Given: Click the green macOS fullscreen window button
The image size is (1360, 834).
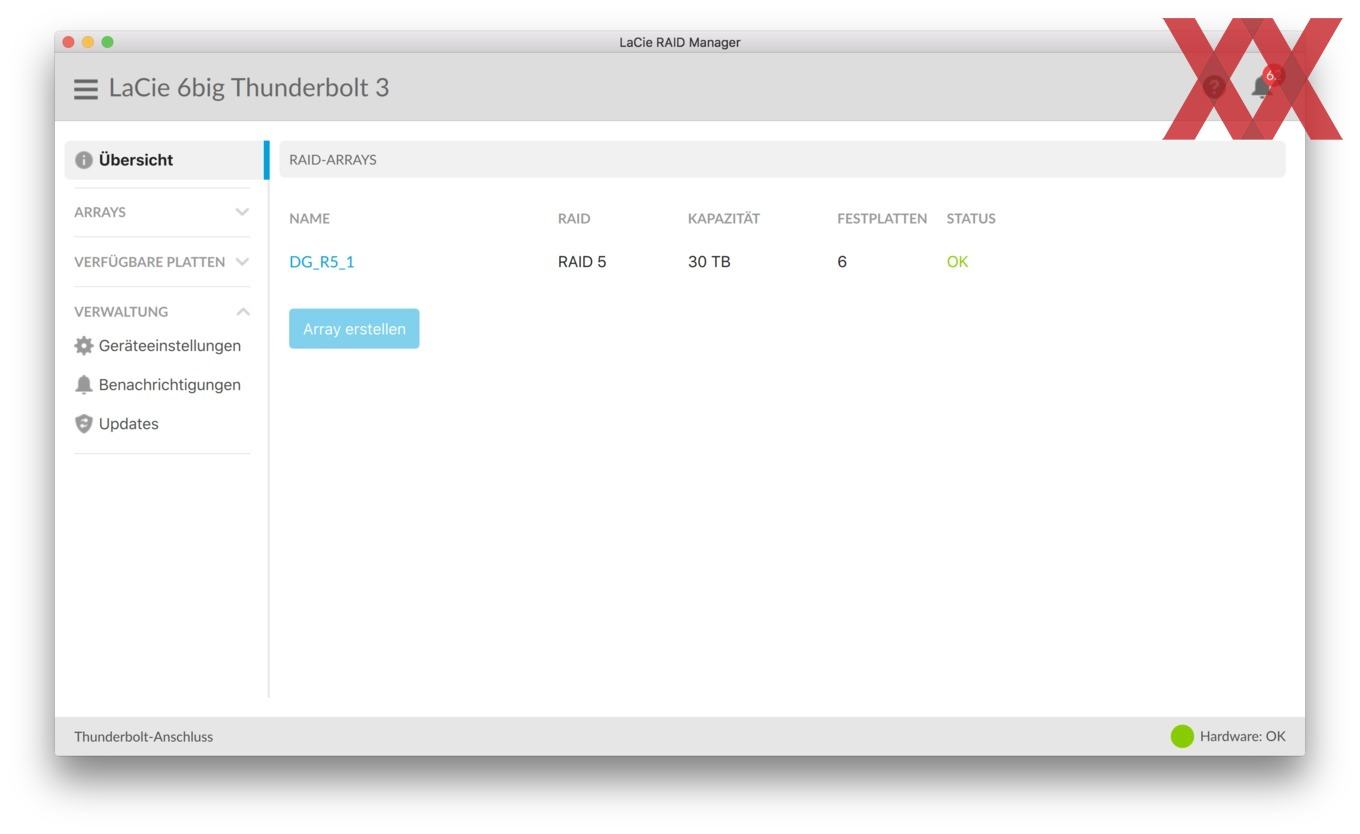Looking at the screenshot, I should [x=107, y=42].
